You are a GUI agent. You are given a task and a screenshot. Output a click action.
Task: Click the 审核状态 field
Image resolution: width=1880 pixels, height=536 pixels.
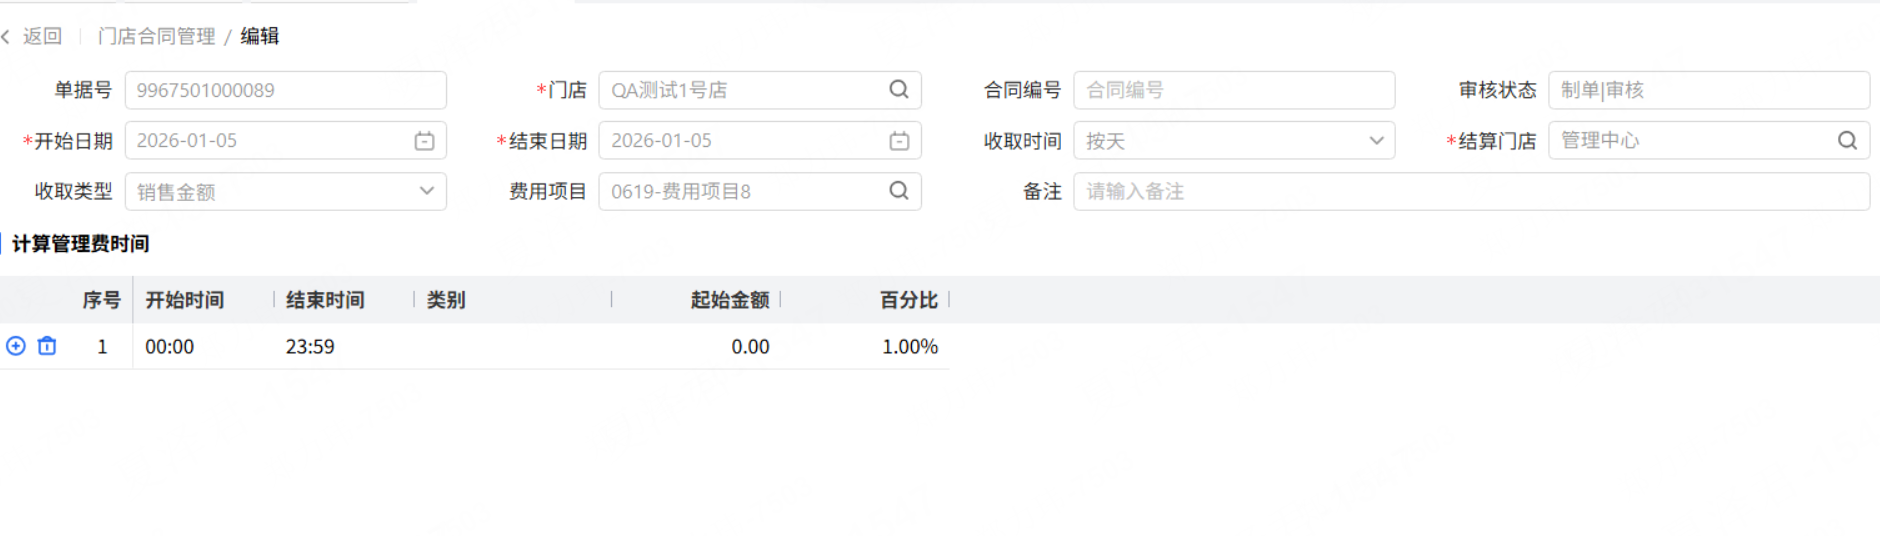pos(1708,90)
